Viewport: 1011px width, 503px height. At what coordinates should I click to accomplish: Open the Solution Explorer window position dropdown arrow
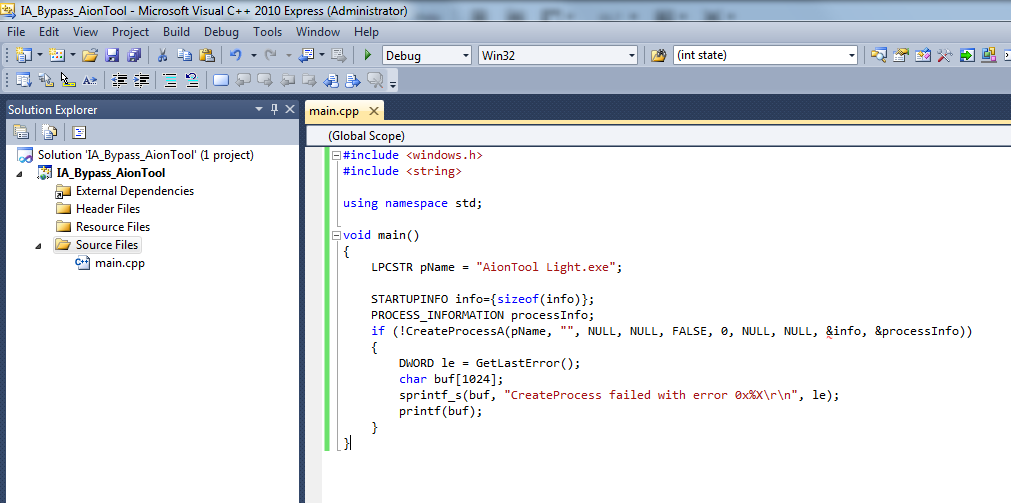(x=259, y=110)
